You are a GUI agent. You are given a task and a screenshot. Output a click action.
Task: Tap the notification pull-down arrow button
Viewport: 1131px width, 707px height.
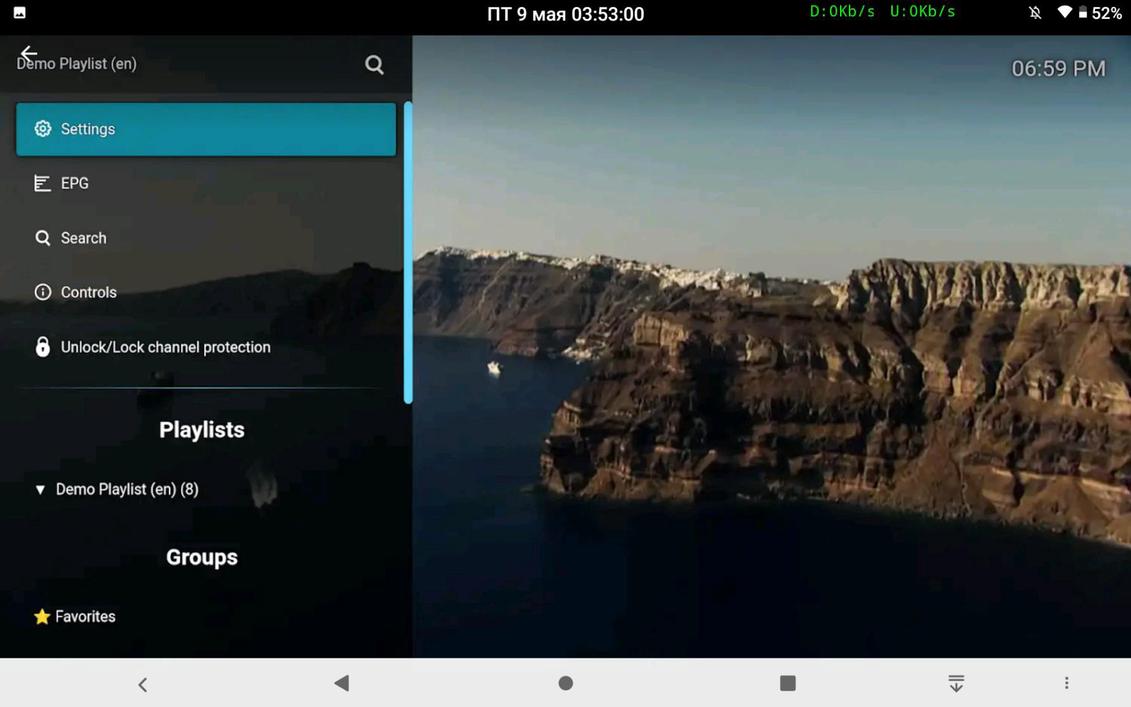click(x=956, y=683)
